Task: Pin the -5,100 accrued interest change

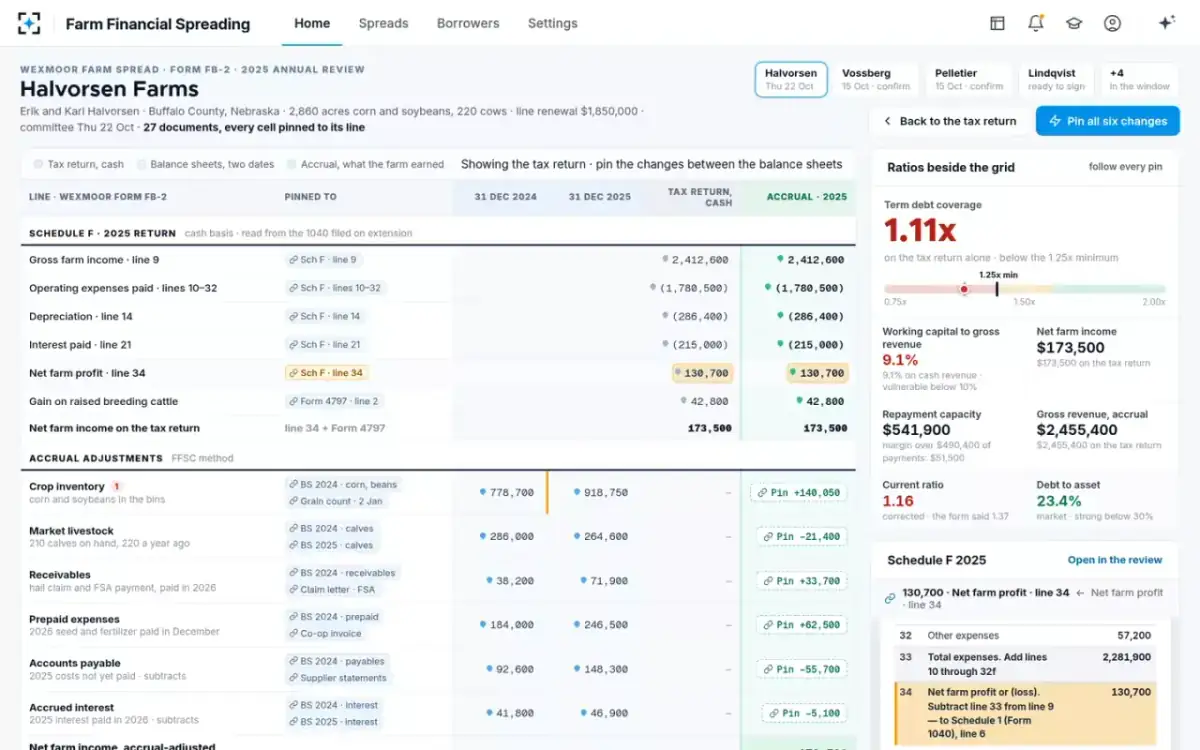Action: click(x=804, y=713)
